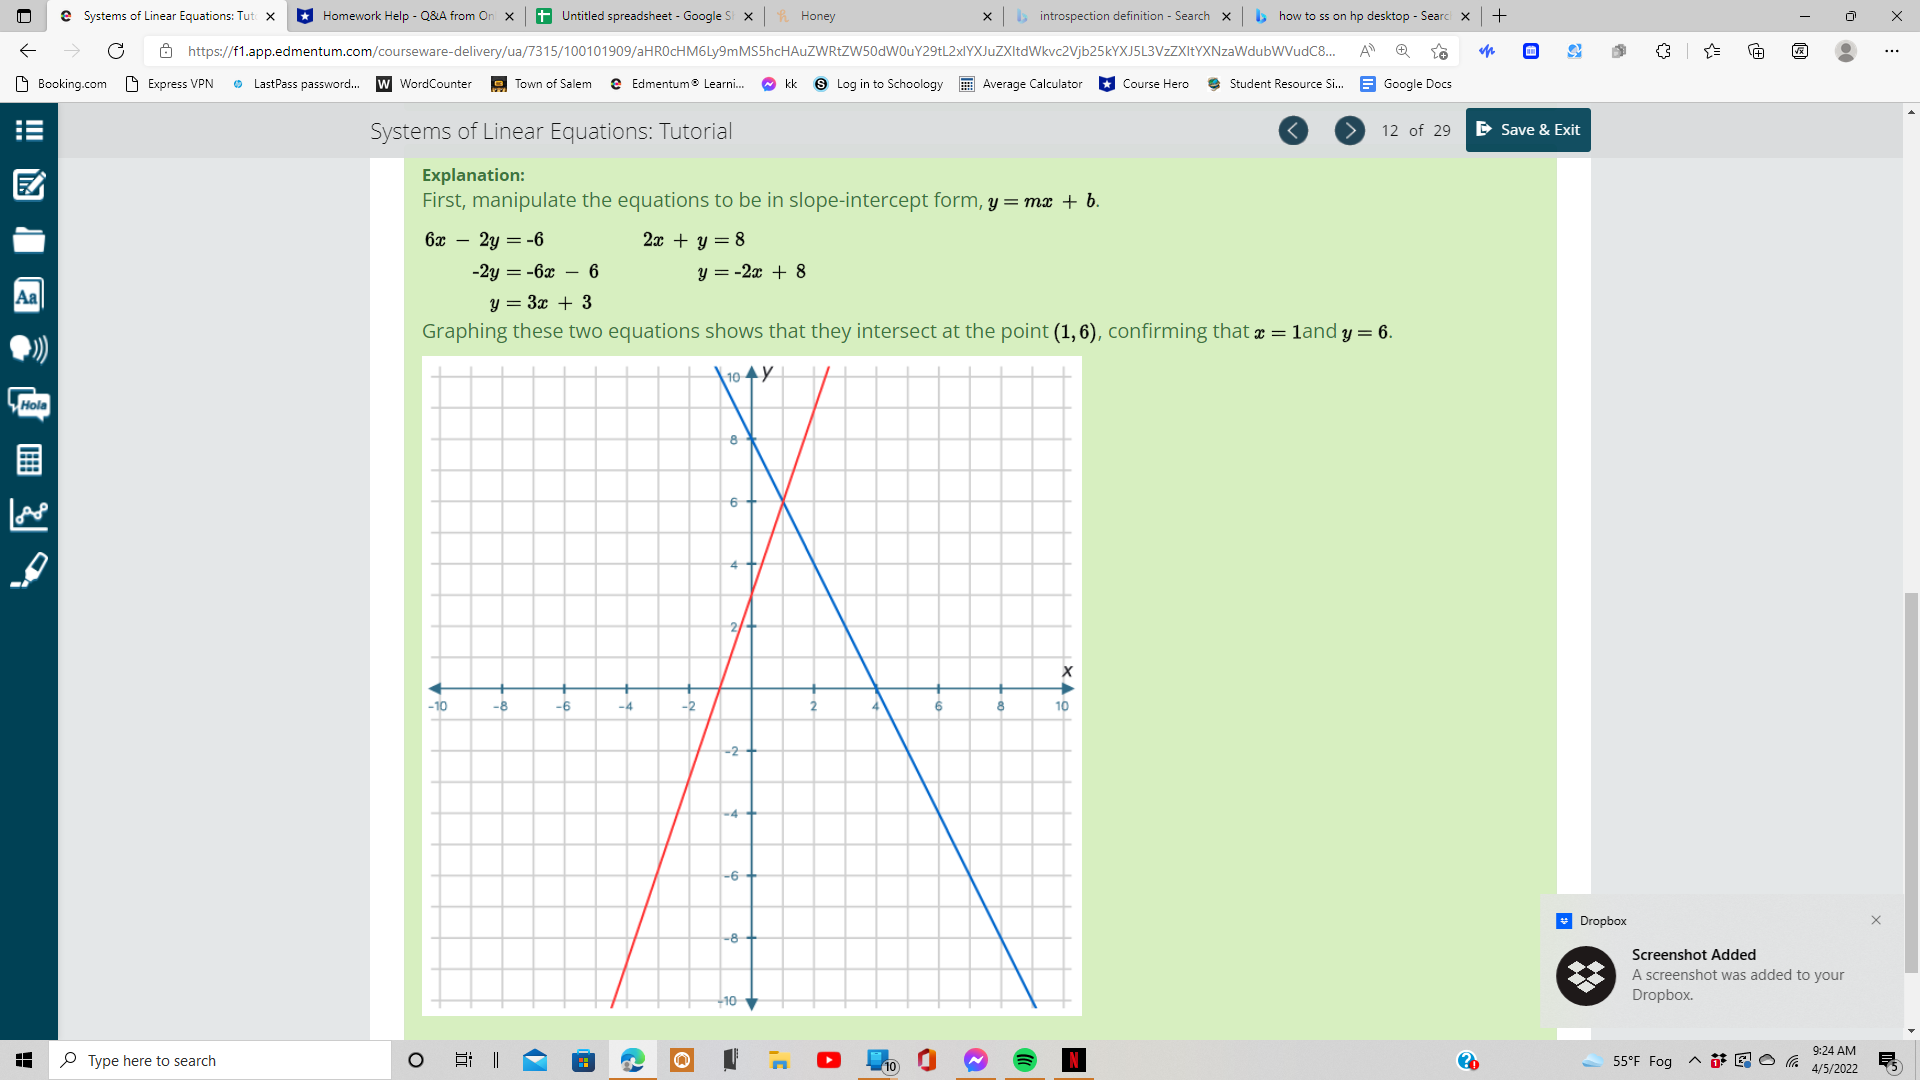1920x1080 pixels.
Task: Go to the next tutorial page
Action: pyautogui.click(x=1349, y=130)
